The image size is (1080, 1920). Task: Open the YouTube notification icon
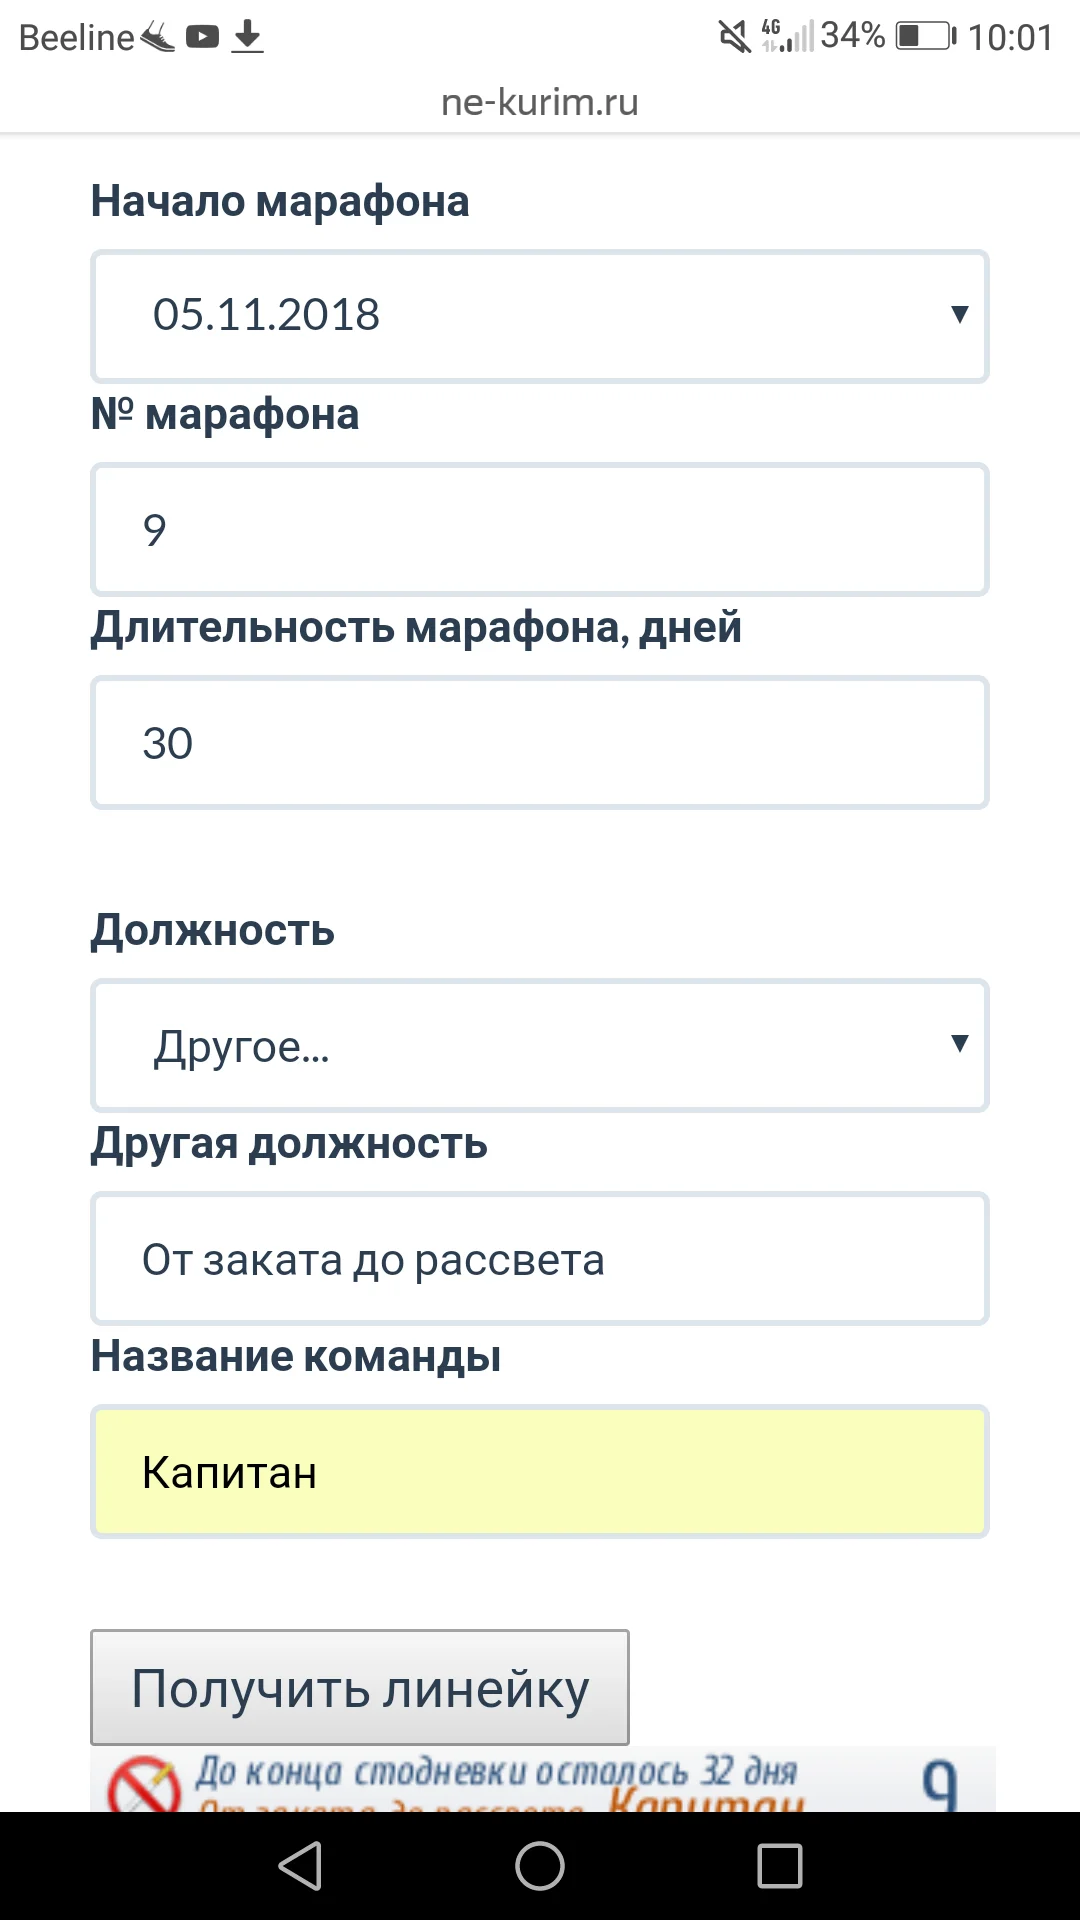tap(203, 36)
